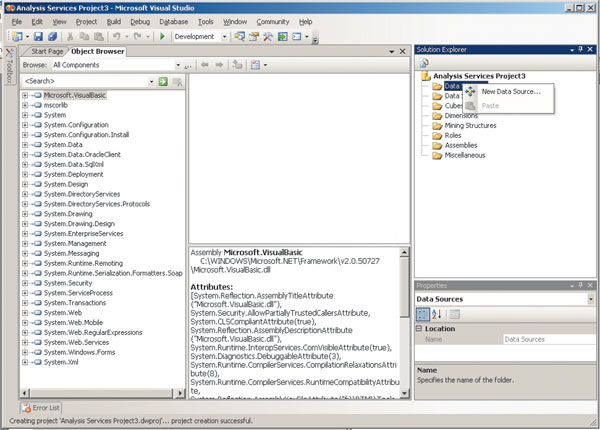Screen dimensions: 600x430
Task: Expand the System.Xml node
Action: point(25,362)
